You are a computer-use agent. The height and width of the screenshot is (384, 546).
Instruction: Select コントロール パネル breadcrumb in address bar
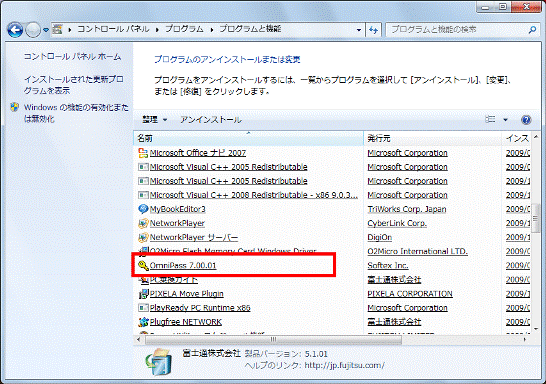click(x=113, y=29)
